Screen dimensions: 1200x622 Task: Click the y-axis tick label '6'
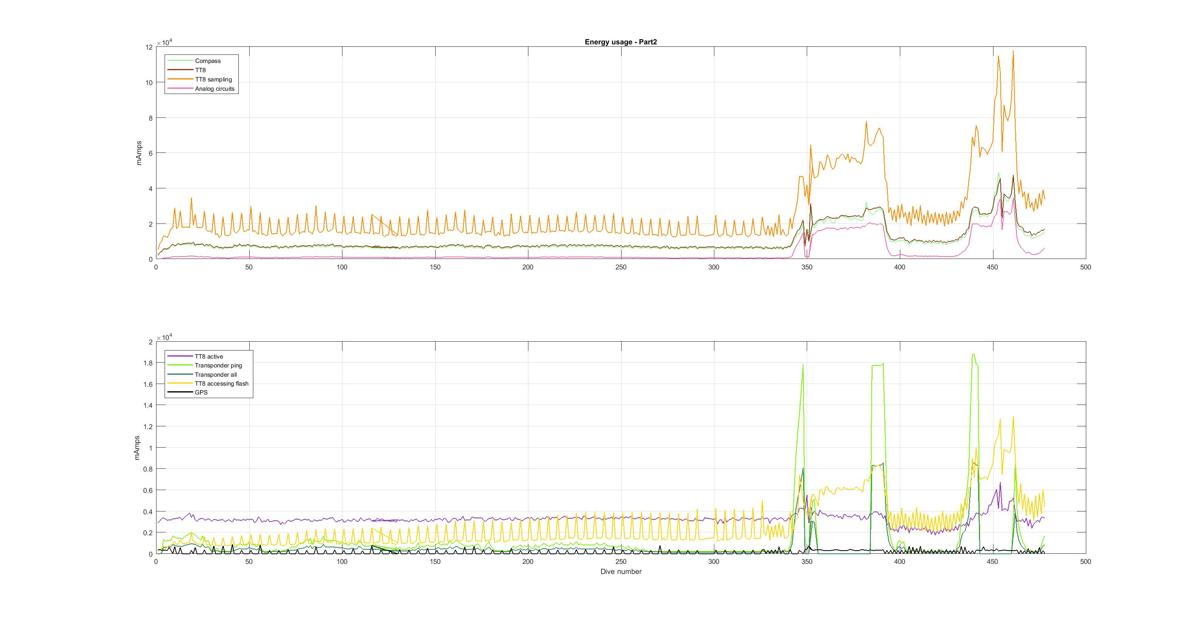150,153
